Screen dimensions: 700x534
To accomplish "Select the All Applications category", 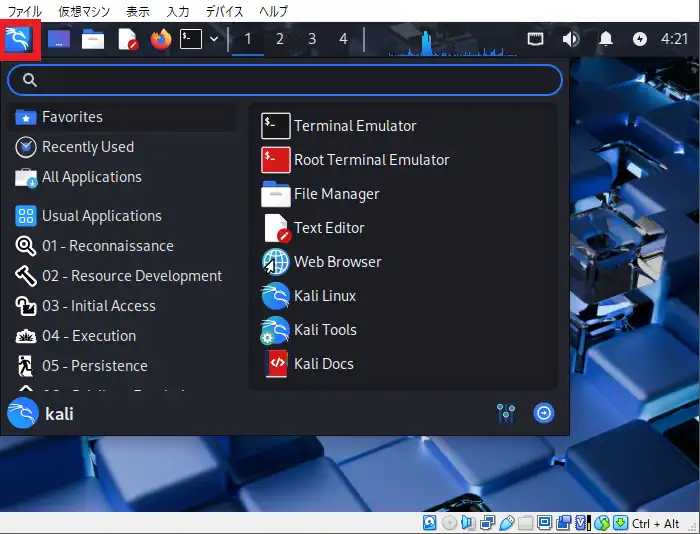I will [122, 177].
